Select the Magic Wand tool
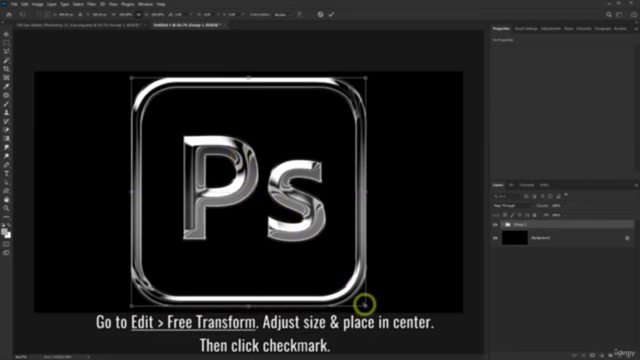 (x=7, y=60)
